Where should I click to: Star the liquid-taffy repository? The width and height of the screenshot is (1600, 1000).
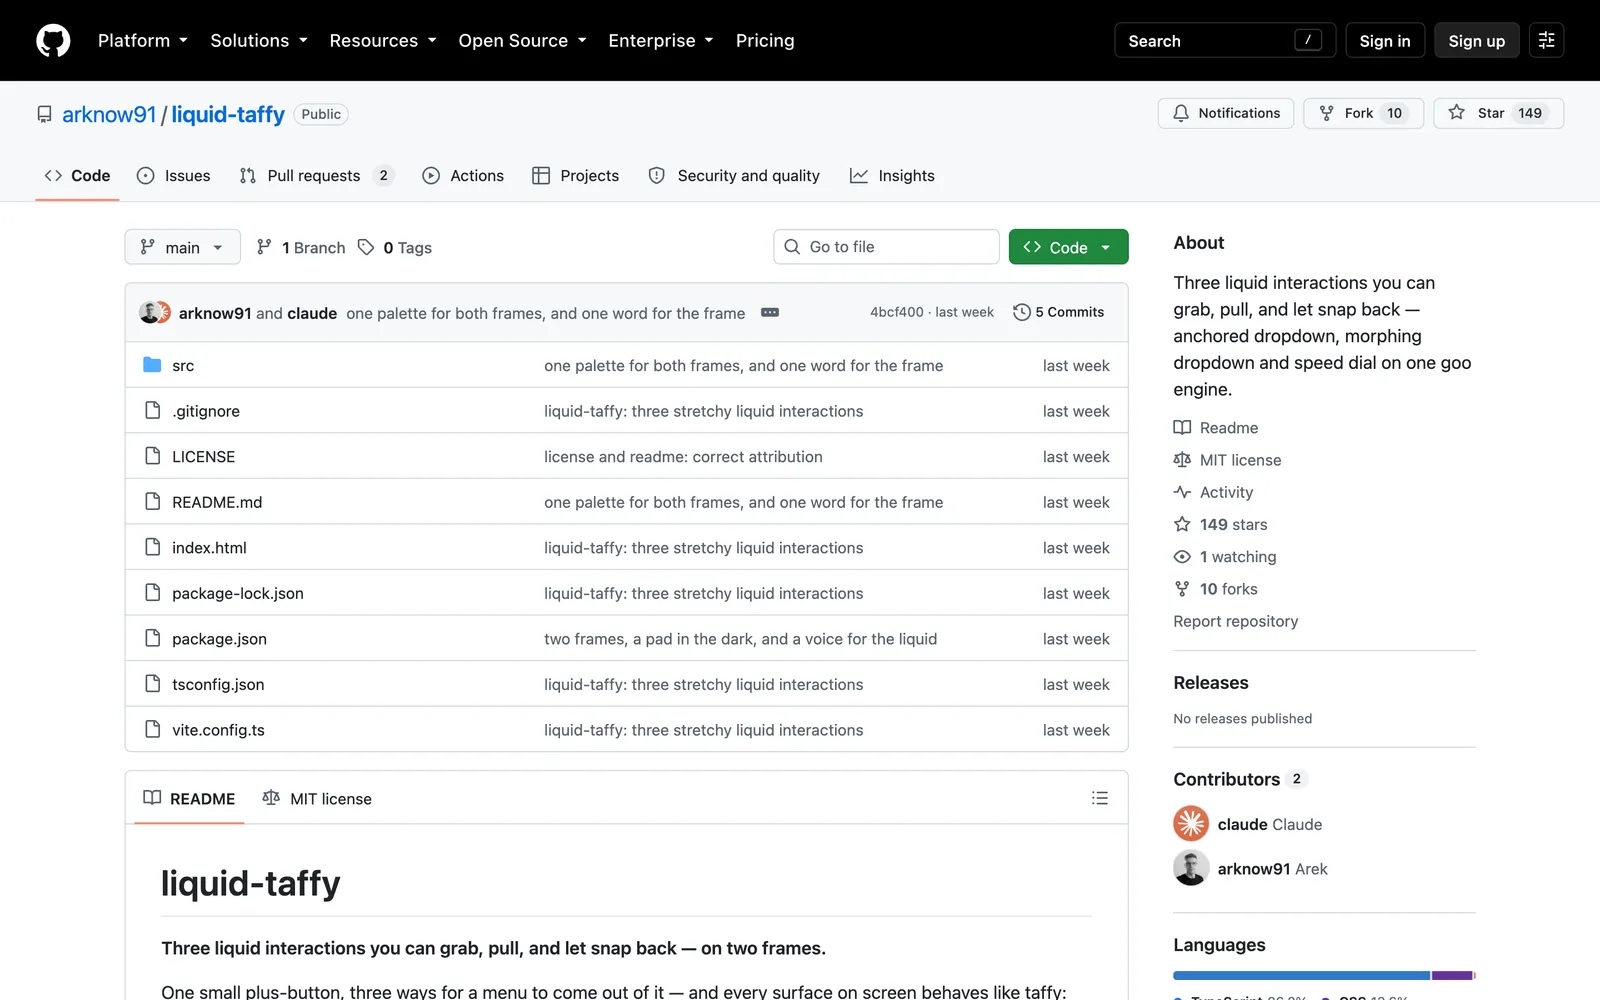click(x=1498, y=113)
